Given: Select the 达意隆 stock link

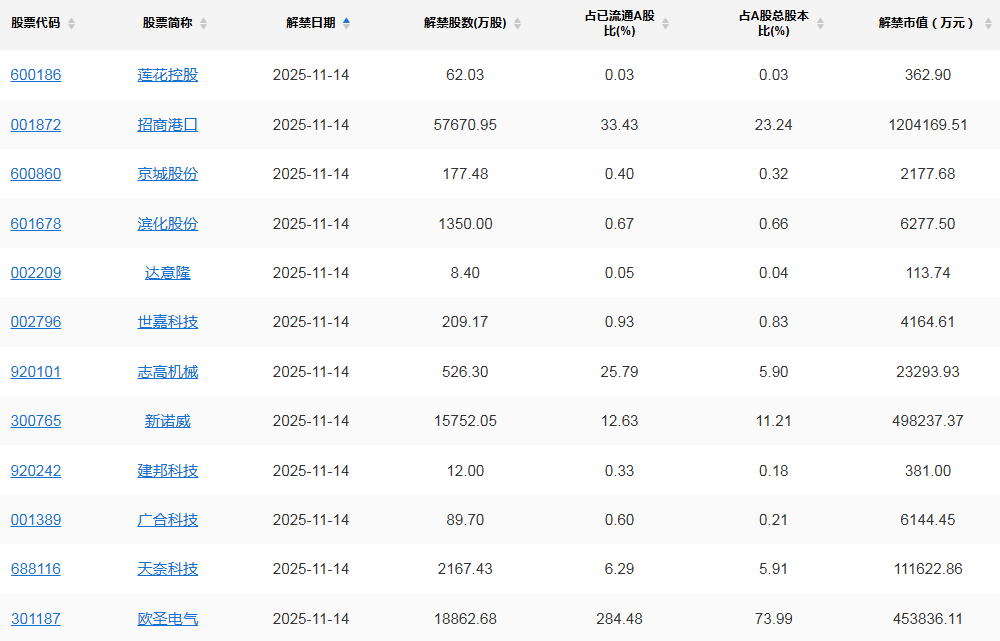Looking at the screenshot, I should [168, 273].
